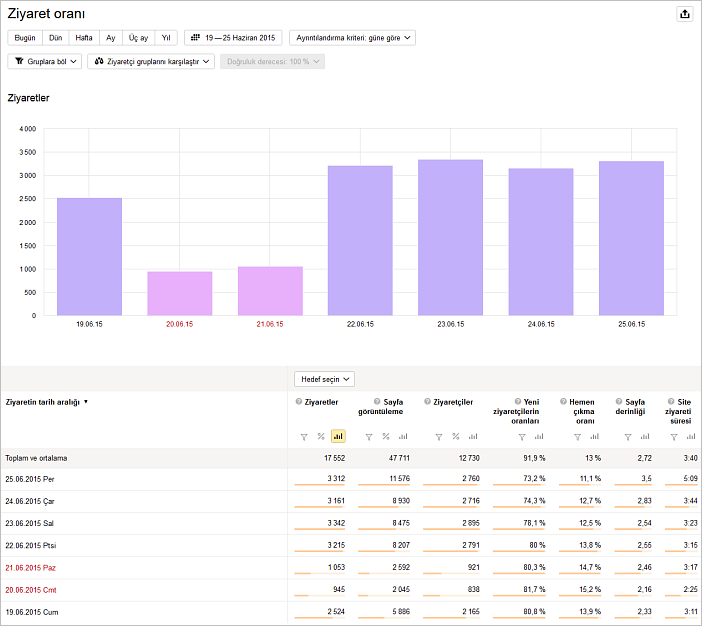Show Ziyaretçiler as percentages

coord(456,436)
